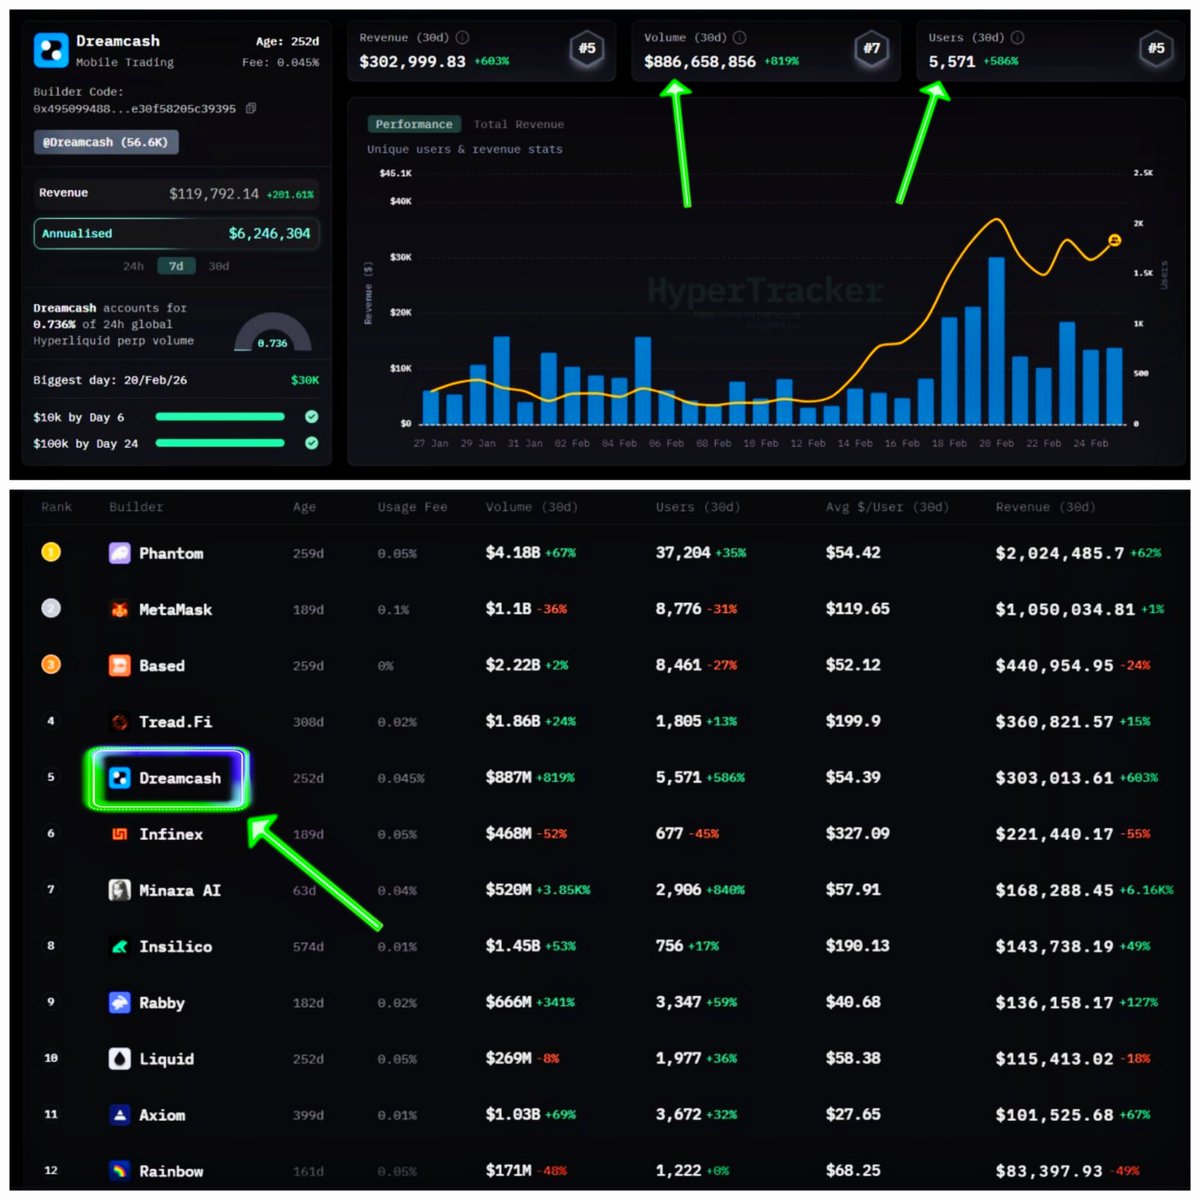Click the $886,658,856 volume value
This screenshot has height=1200, width=1200.
tap(700, 61)
